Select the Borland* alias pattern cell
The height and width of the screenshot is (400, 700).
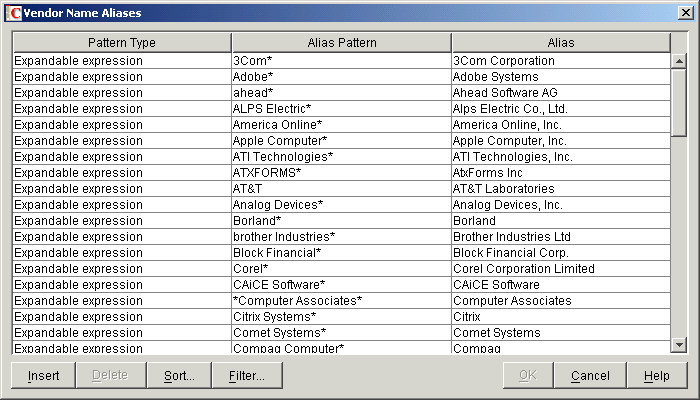341,221
